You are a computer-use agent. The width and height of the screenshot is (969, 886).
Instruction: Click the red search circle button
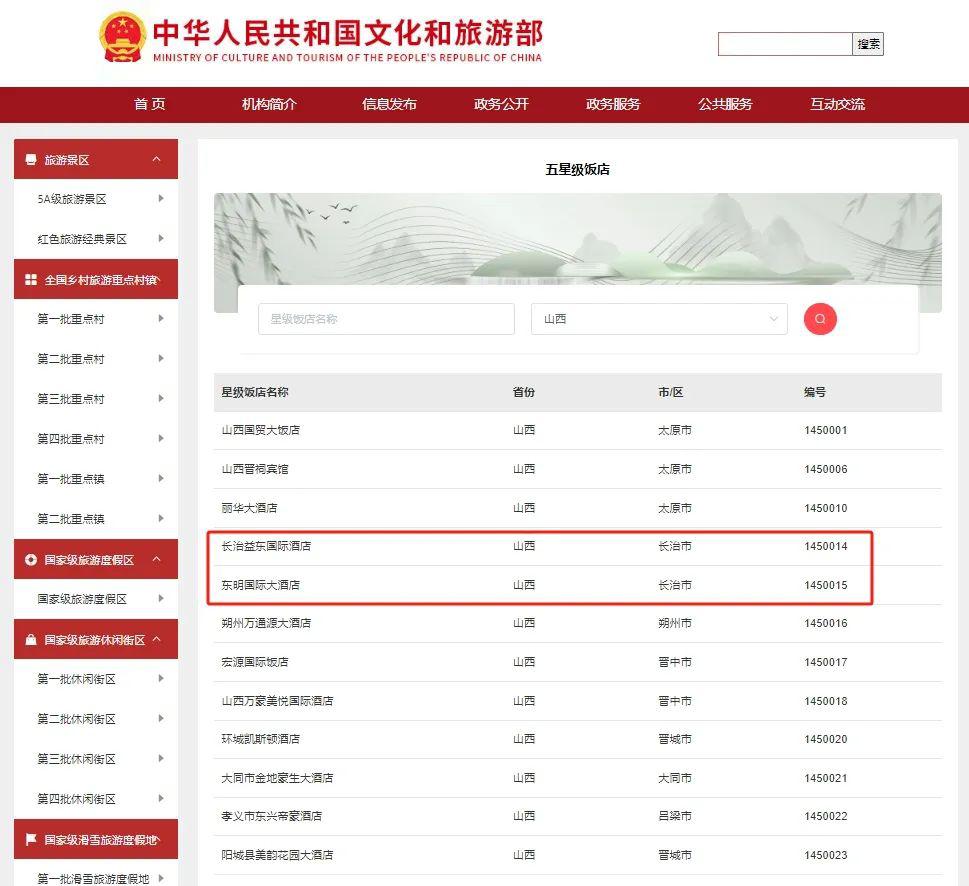(x=819, y=319)
